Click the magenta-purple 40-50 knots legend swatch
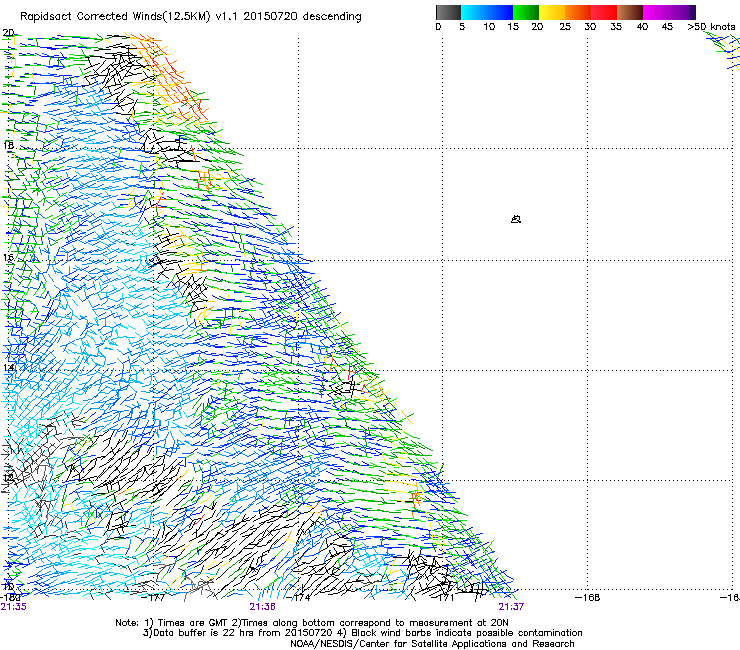740x650 pixels. click(x=669, y=12)
